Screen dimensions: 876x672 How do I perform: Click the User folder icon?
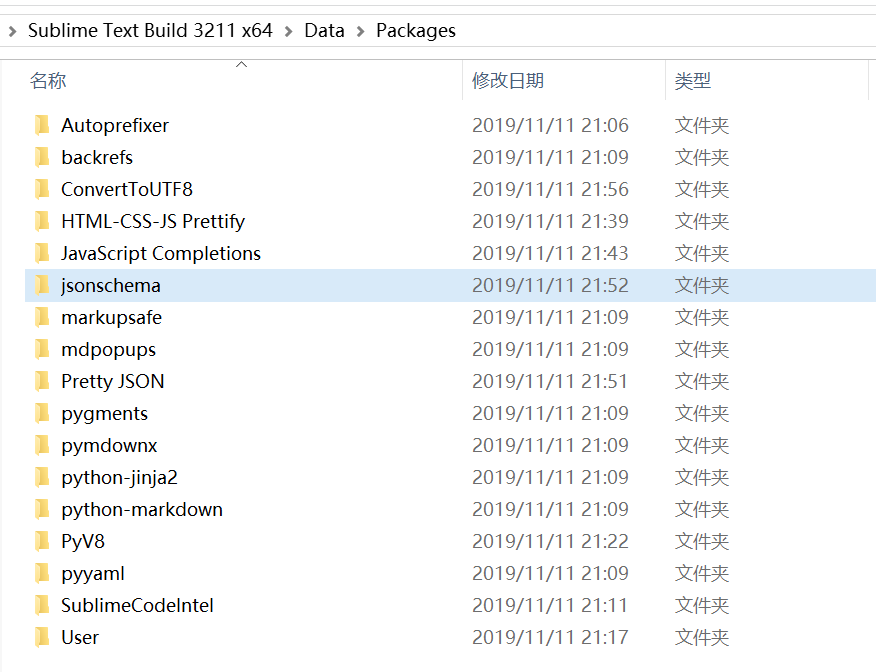click(x=42, y=637)
